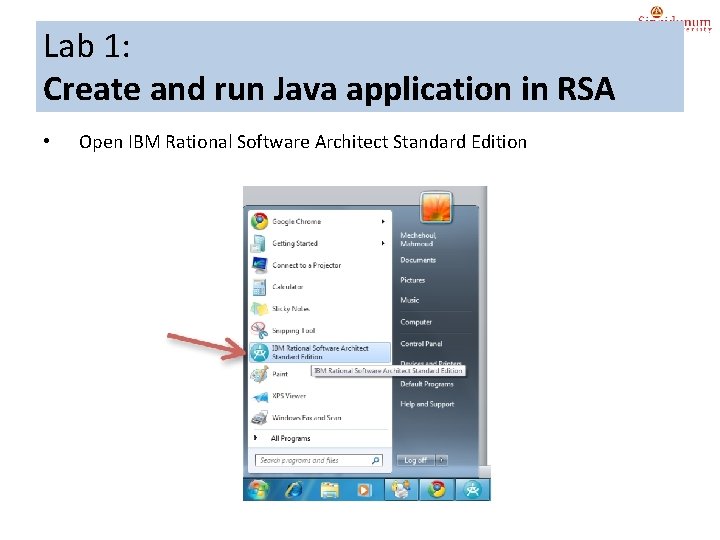Image resolution: width=720 pixels, height=540 pixels.
Task: Click the Search programs and files field
Action: click(x=319, y=460)
